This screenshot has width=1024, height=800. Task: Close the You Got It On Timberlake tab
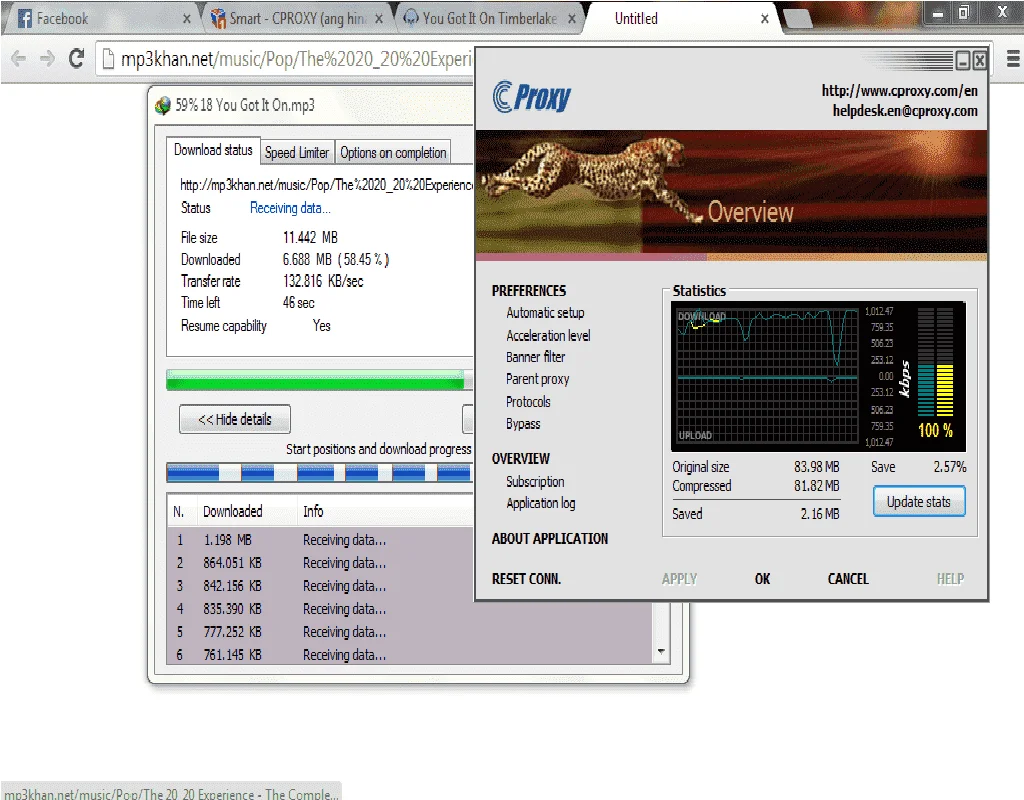tap(572, 19)
